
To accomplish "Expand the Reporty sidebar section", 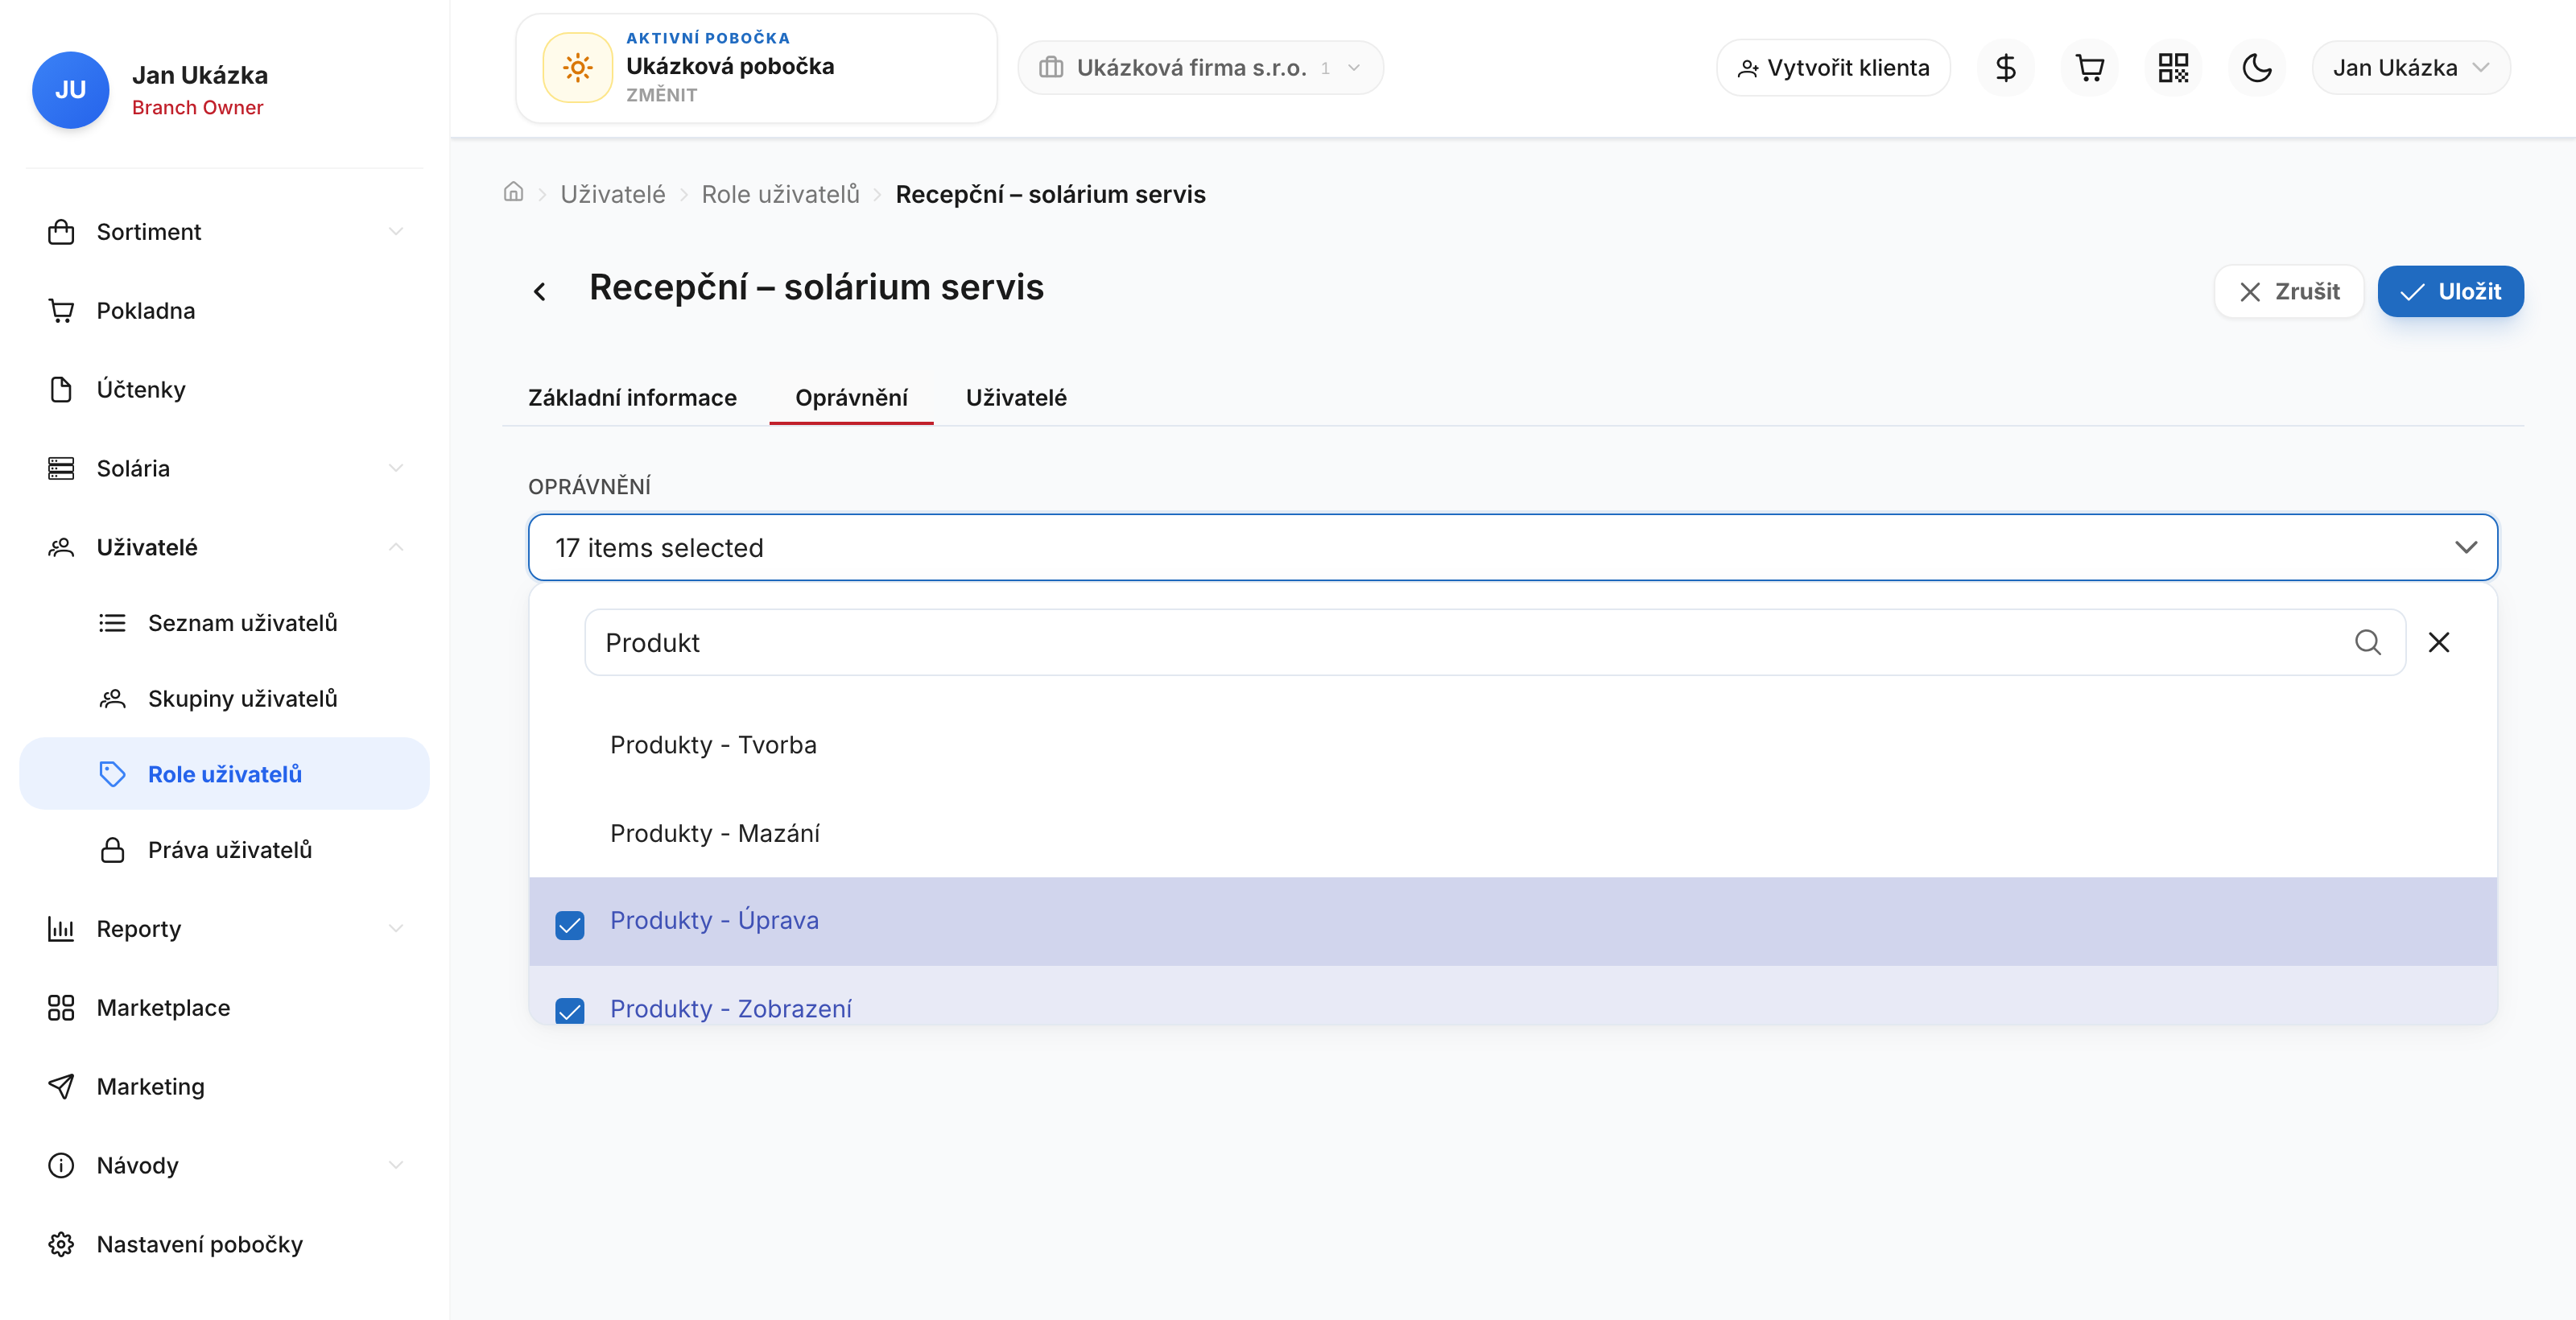I will tap(225, 929).
